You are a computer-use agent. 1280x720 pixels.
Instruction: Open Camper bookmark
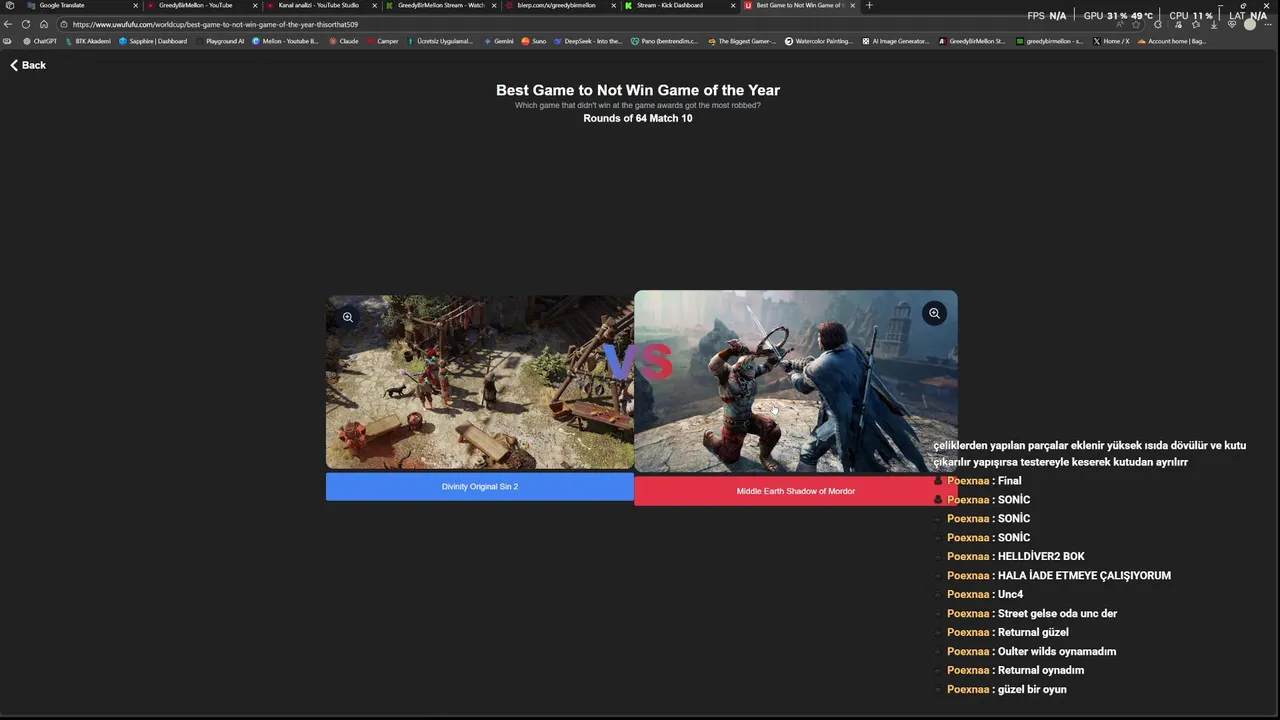point(383,41)
